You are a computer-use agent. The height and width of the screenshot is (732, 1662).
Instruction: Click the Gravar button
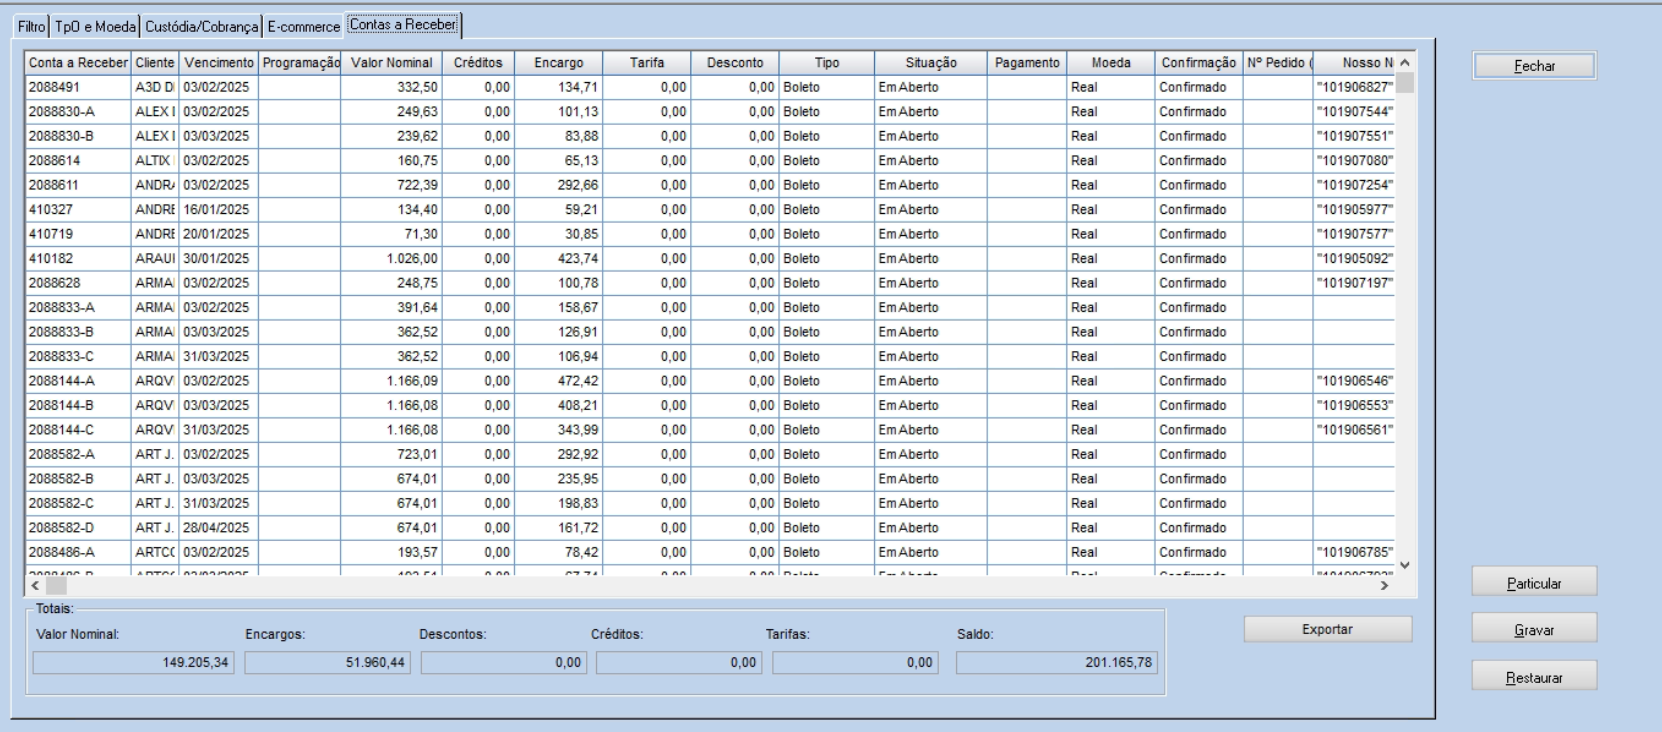point(1534,631)
